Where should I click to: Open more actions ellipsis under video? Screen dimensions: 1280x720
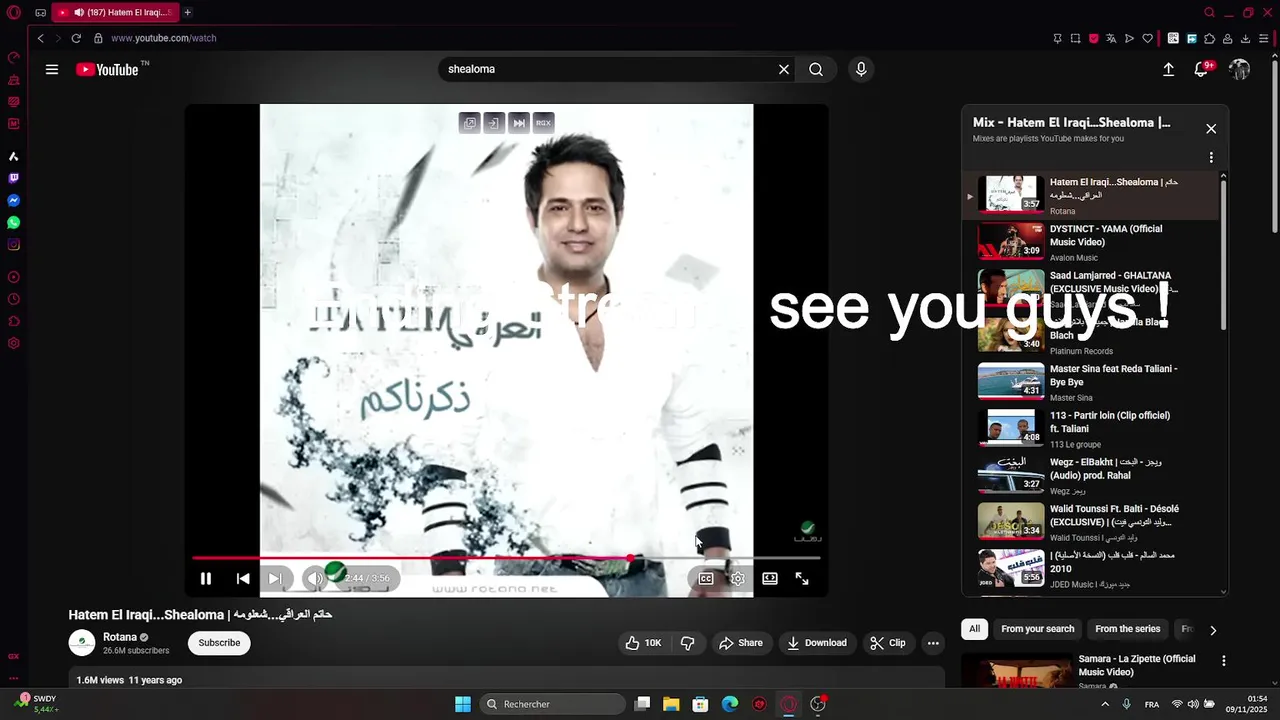tap(933, 643)
